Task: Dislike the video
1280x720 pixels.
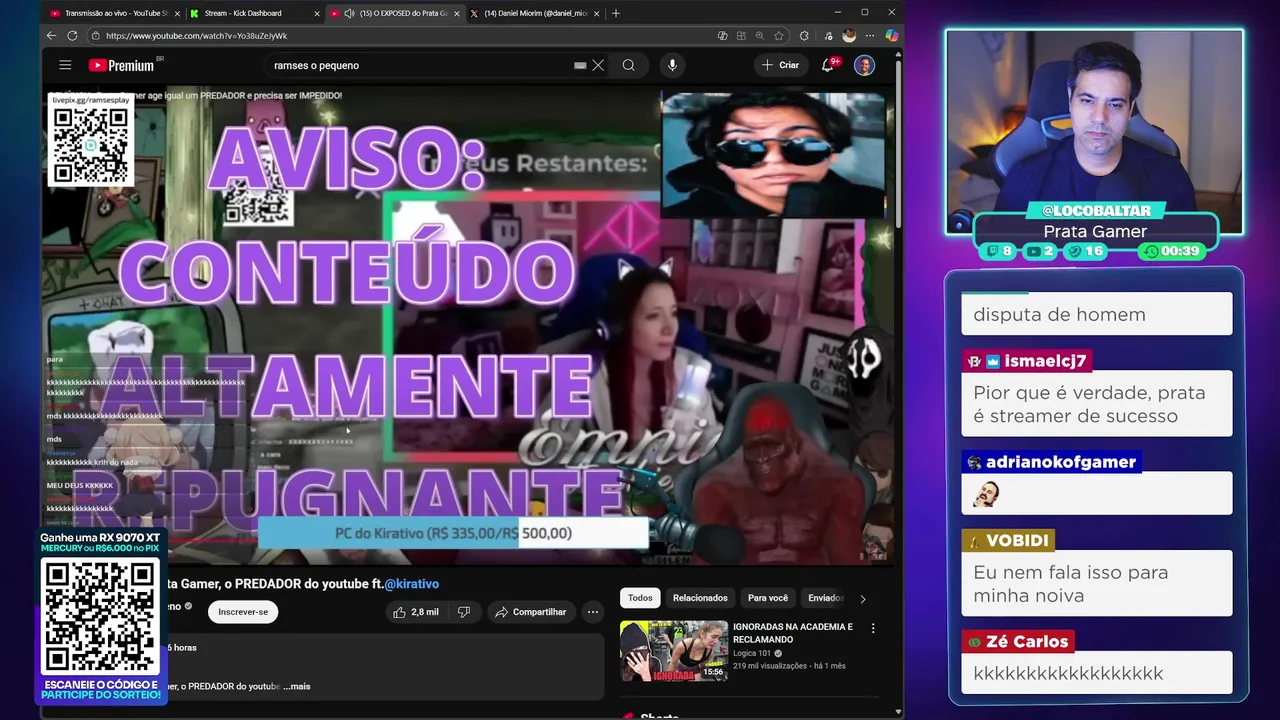Action: [464, 612]
